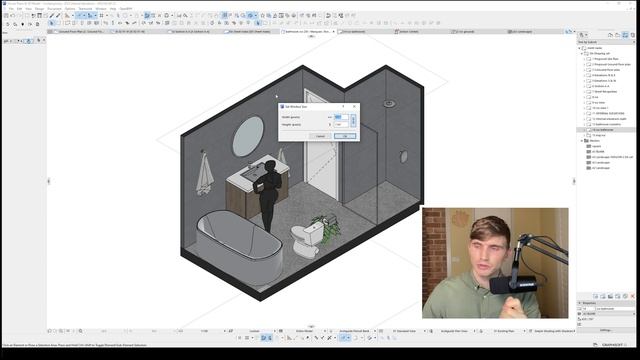
Task: Collapse the top-level layout book tree node
Action: pyautogui.click(x=580, y=48)
